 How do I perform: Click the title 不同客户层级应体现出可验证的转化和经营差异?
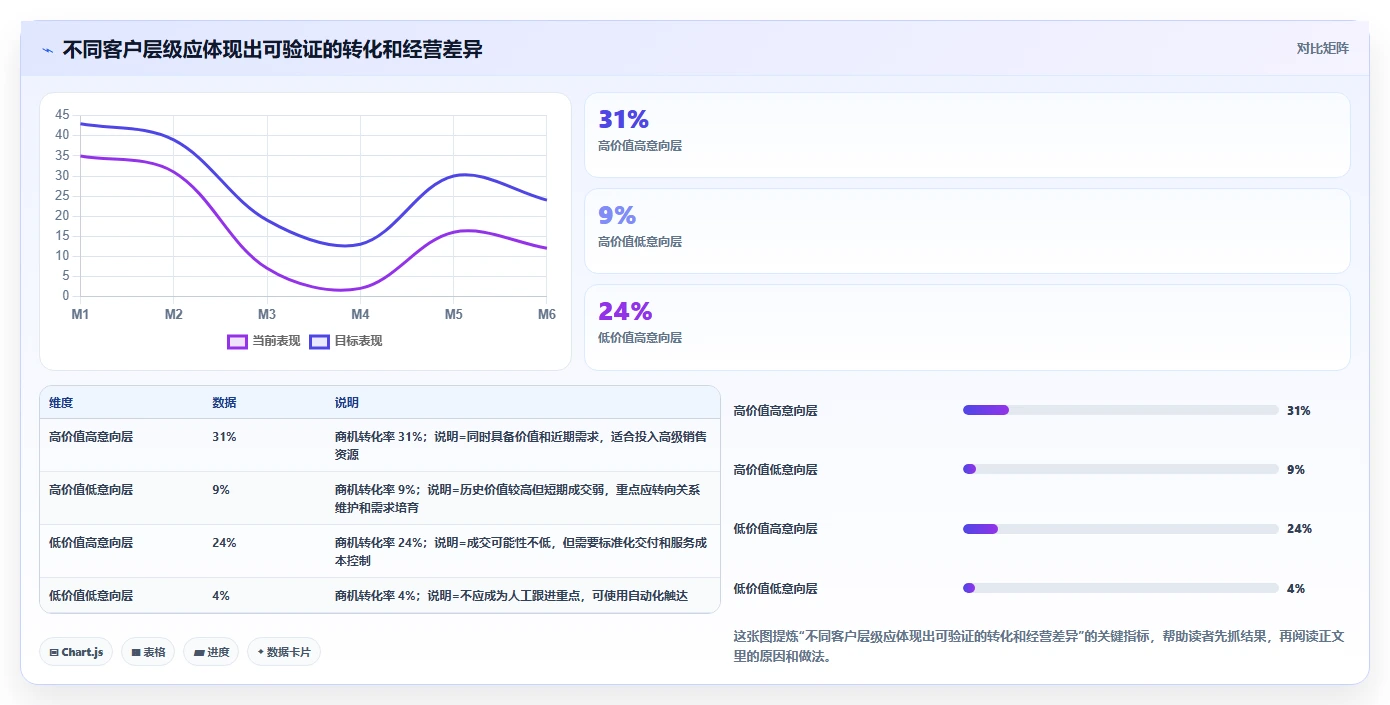[272, 49]
